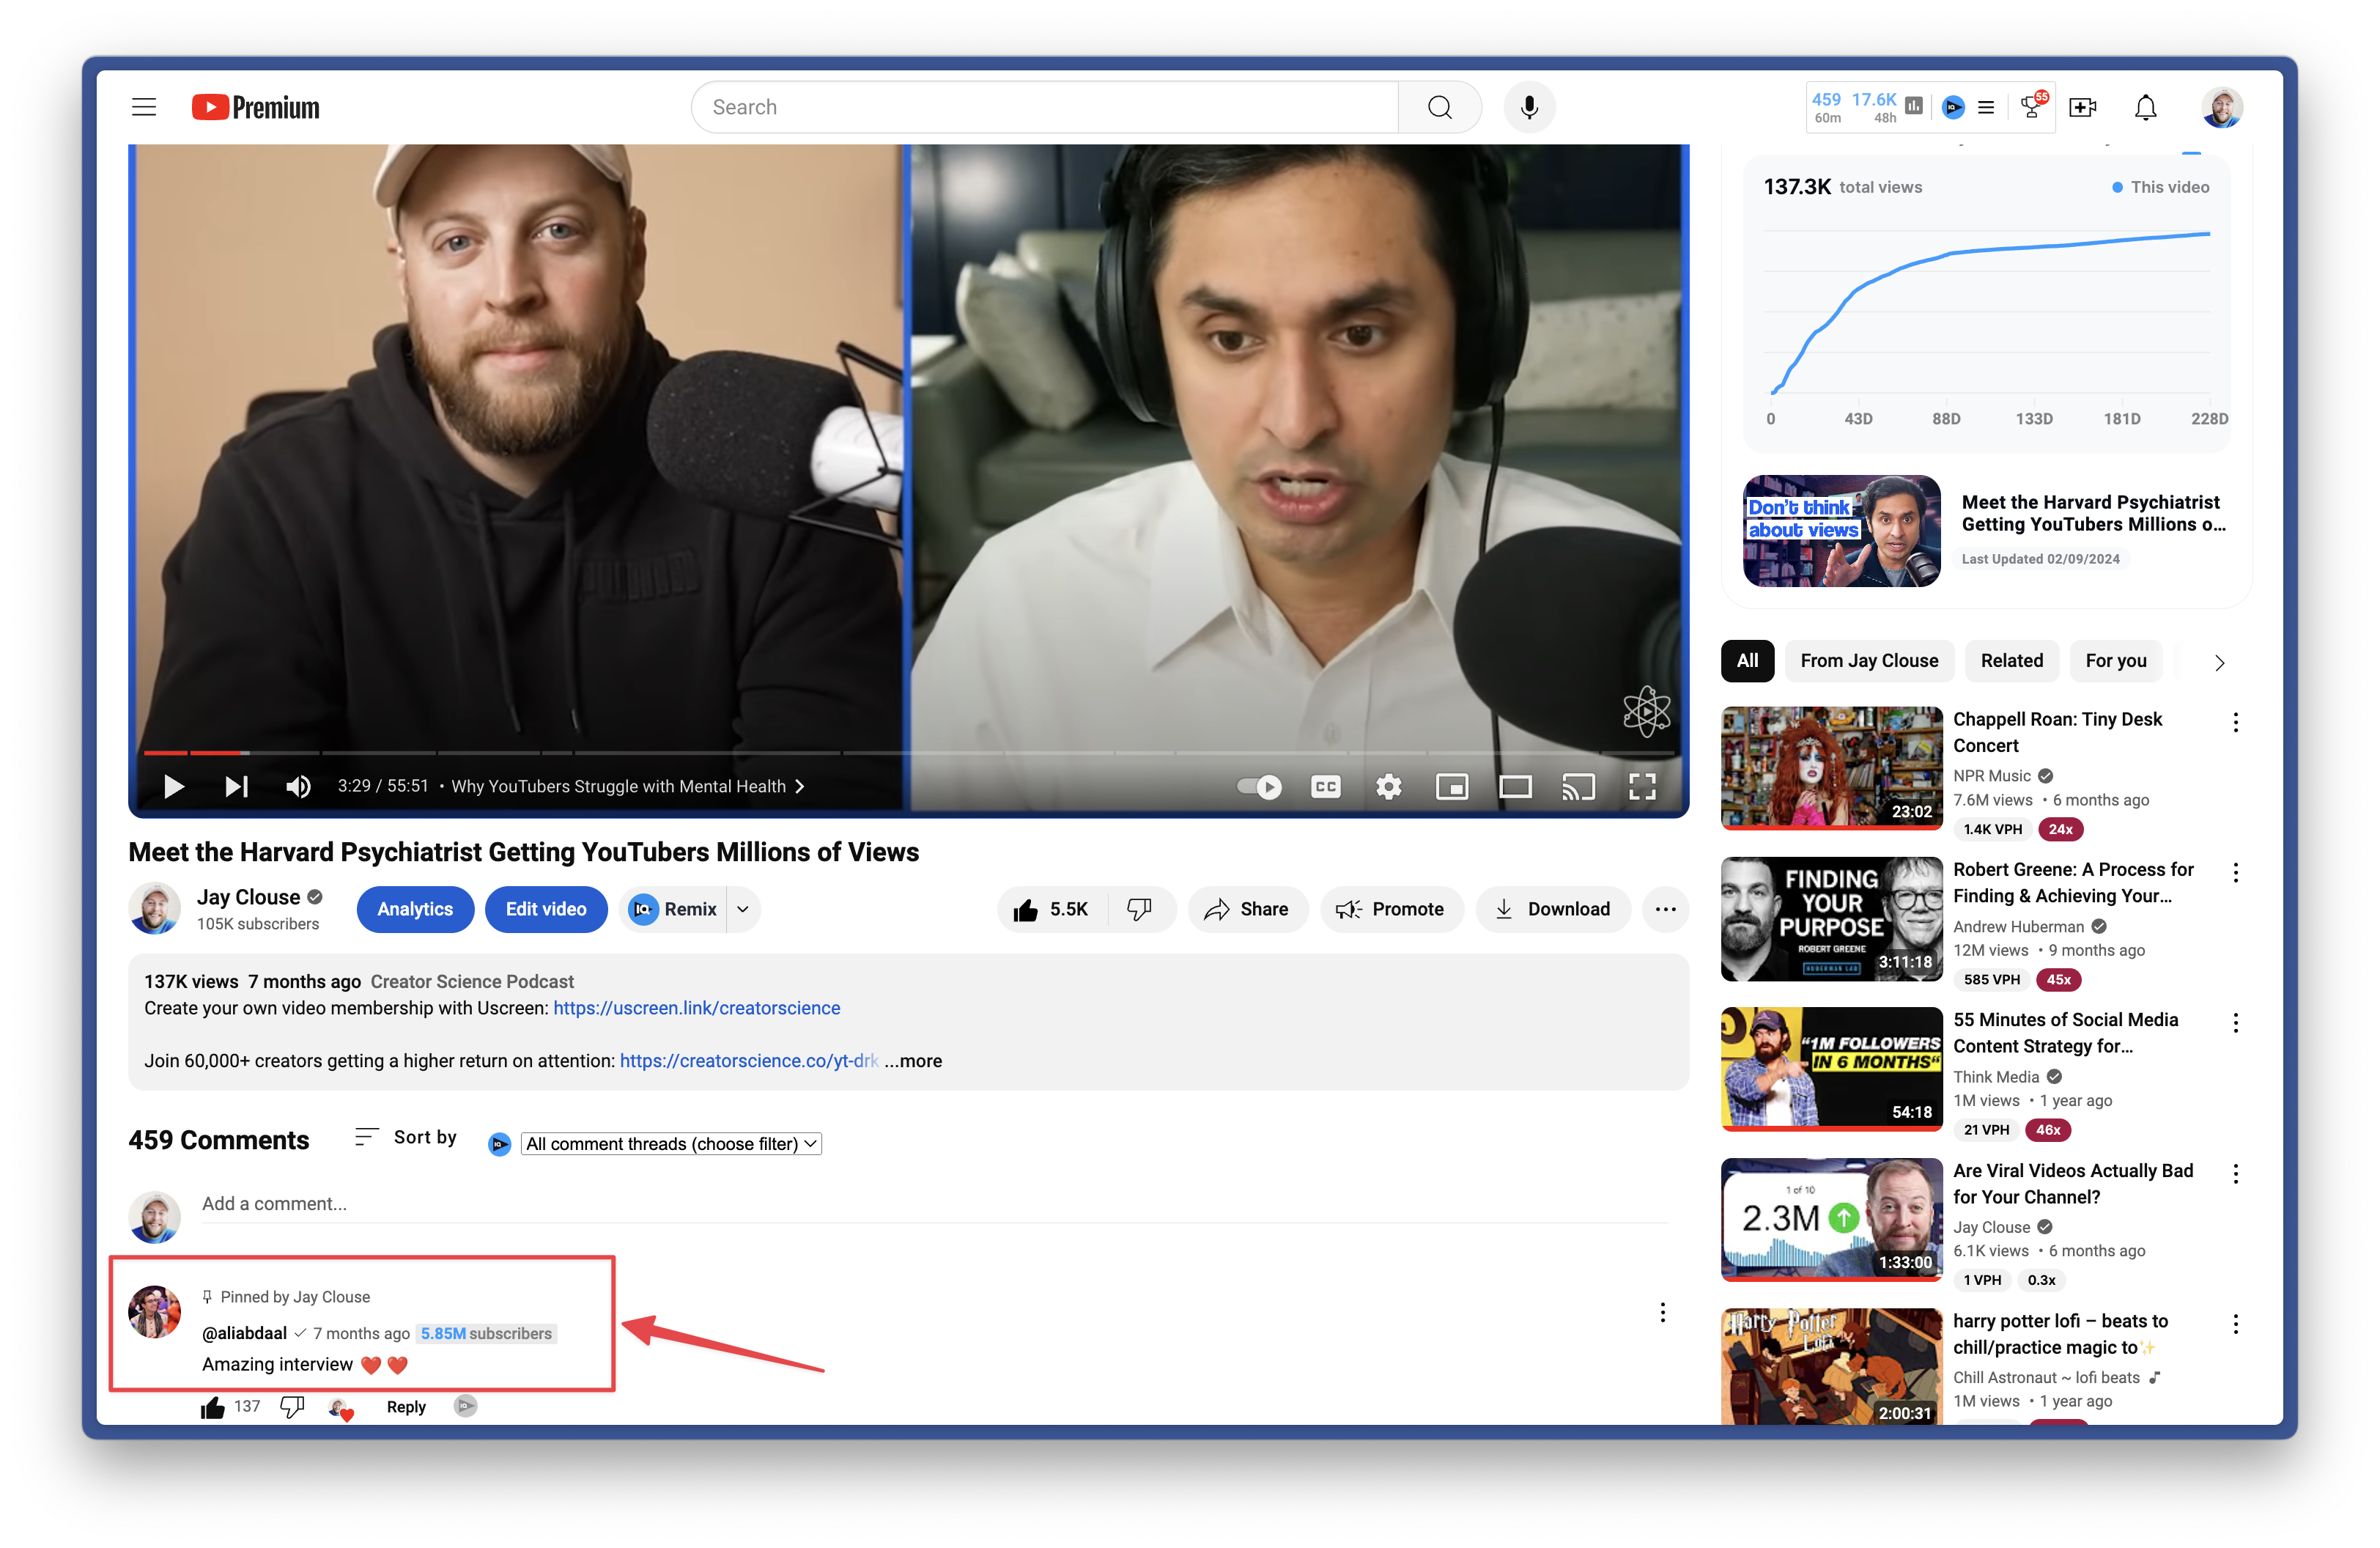Expand the Remix dropdown arrow
Screen dimensions: 2380x1548
coord(743,909)
